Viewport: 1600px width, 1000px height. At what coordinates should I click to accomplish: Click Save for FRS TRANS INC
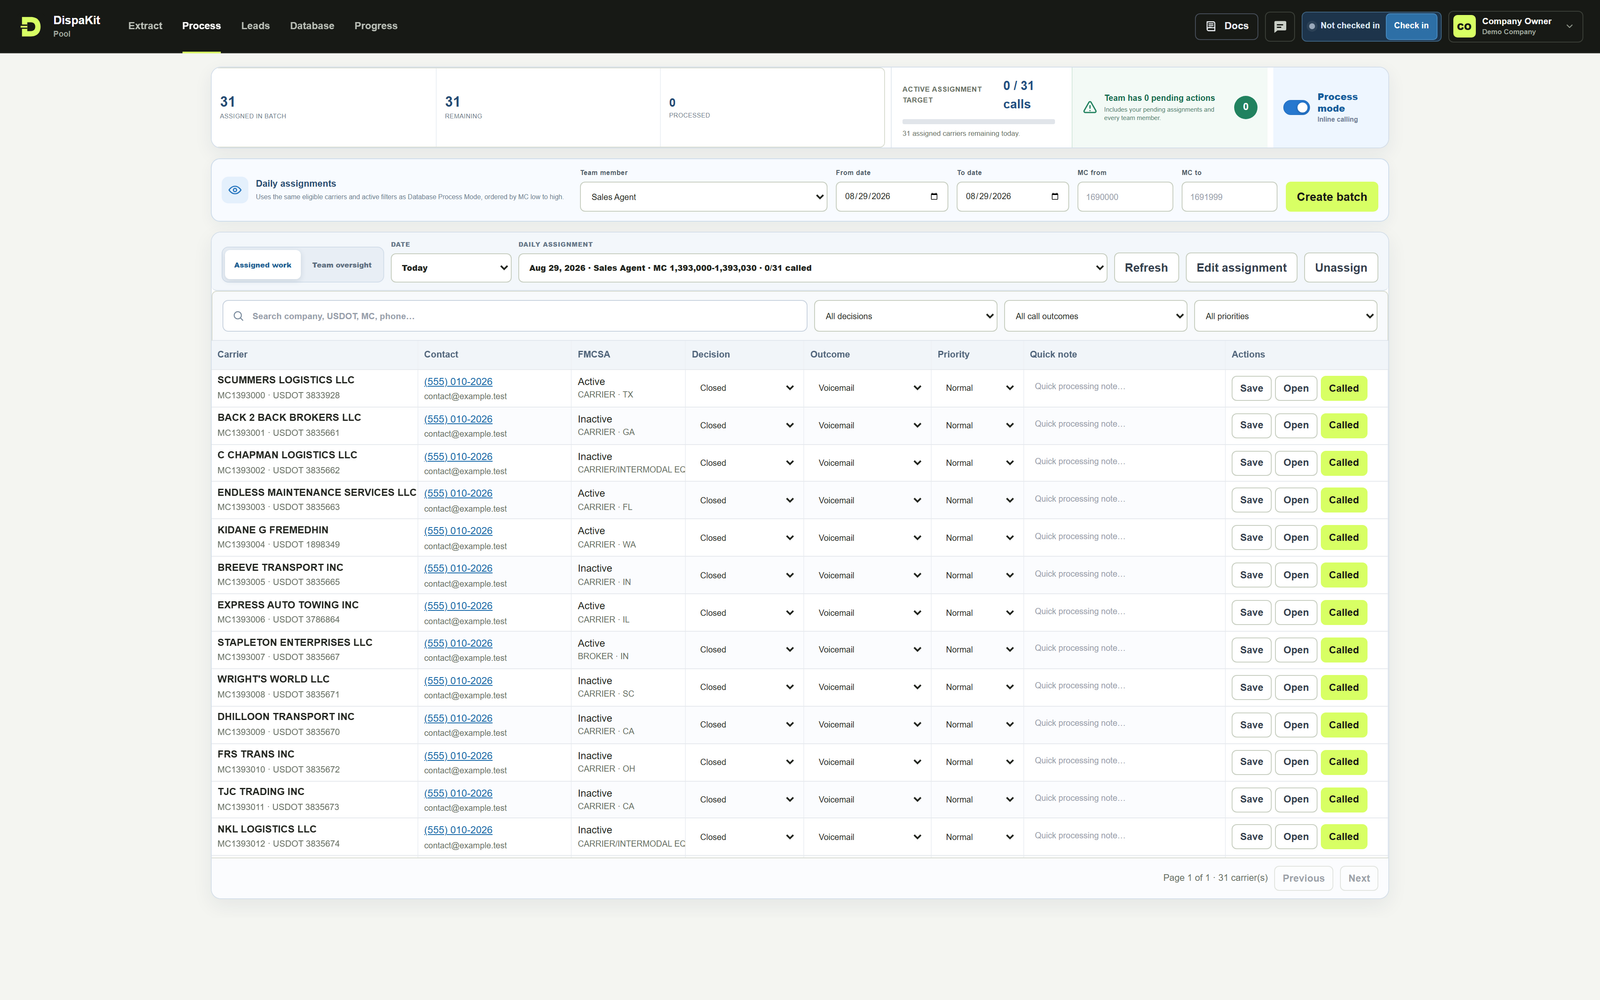click(x=1251, y=762)
